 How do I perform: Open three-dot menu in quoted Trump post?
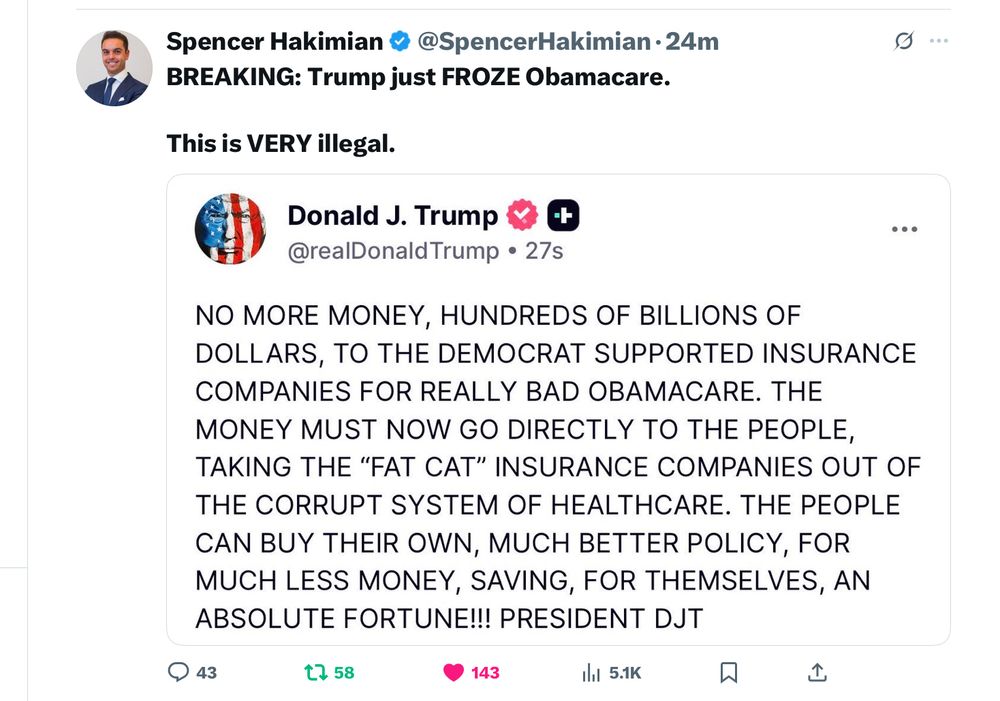(x=904, y=229)
